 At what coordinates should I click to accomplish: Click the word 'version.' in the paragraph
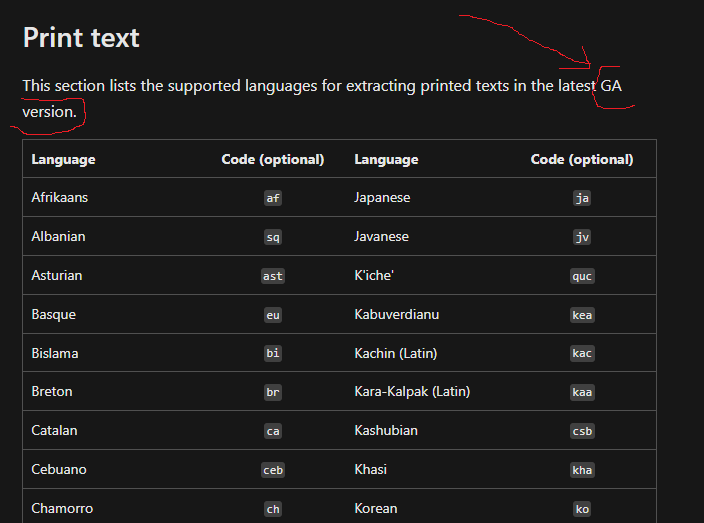tap(49, 112)
